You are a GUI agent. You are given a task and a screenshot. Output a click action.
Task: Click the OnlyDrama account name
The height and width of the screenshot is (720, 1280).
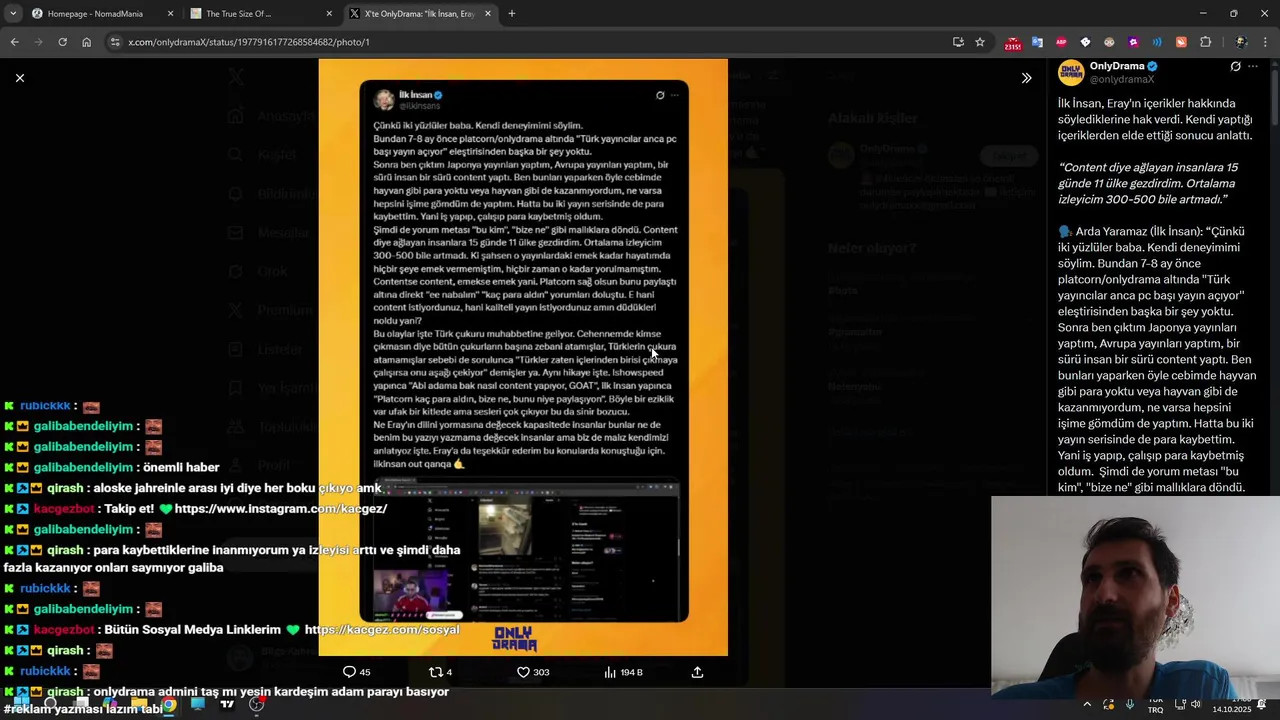pos(1117,66)
